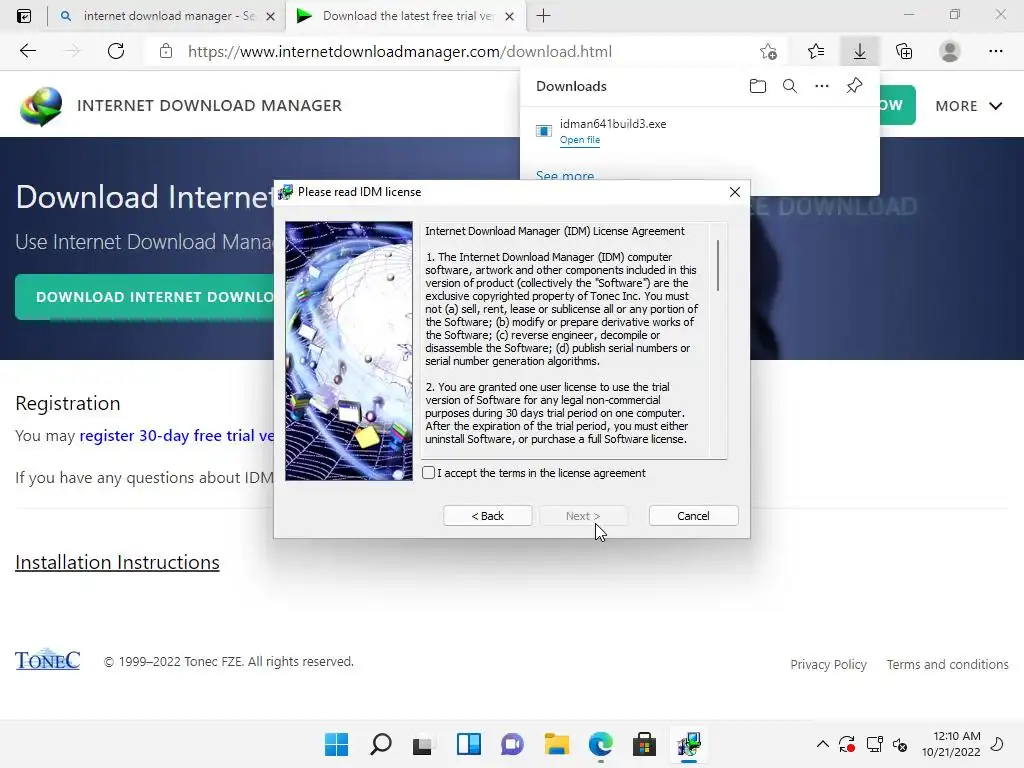Open Edge Favorites star-list icon
This screenshot has width=1024, height=768.
coord(816,51)
